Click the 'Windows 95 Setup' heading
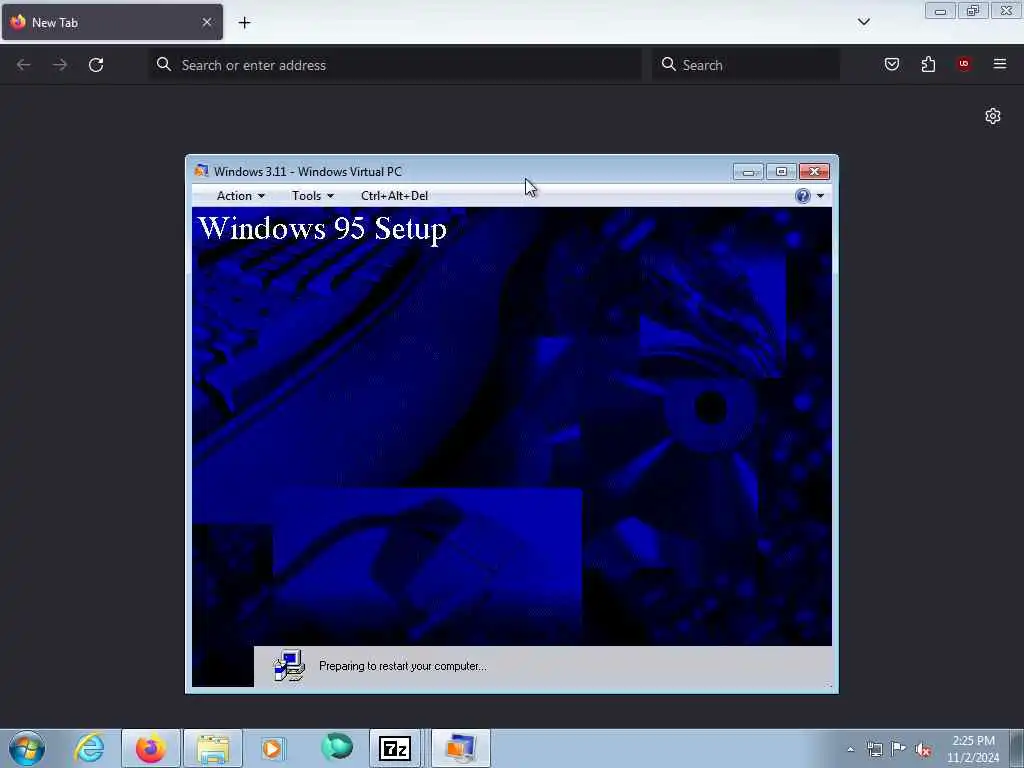 click(322, 229)
